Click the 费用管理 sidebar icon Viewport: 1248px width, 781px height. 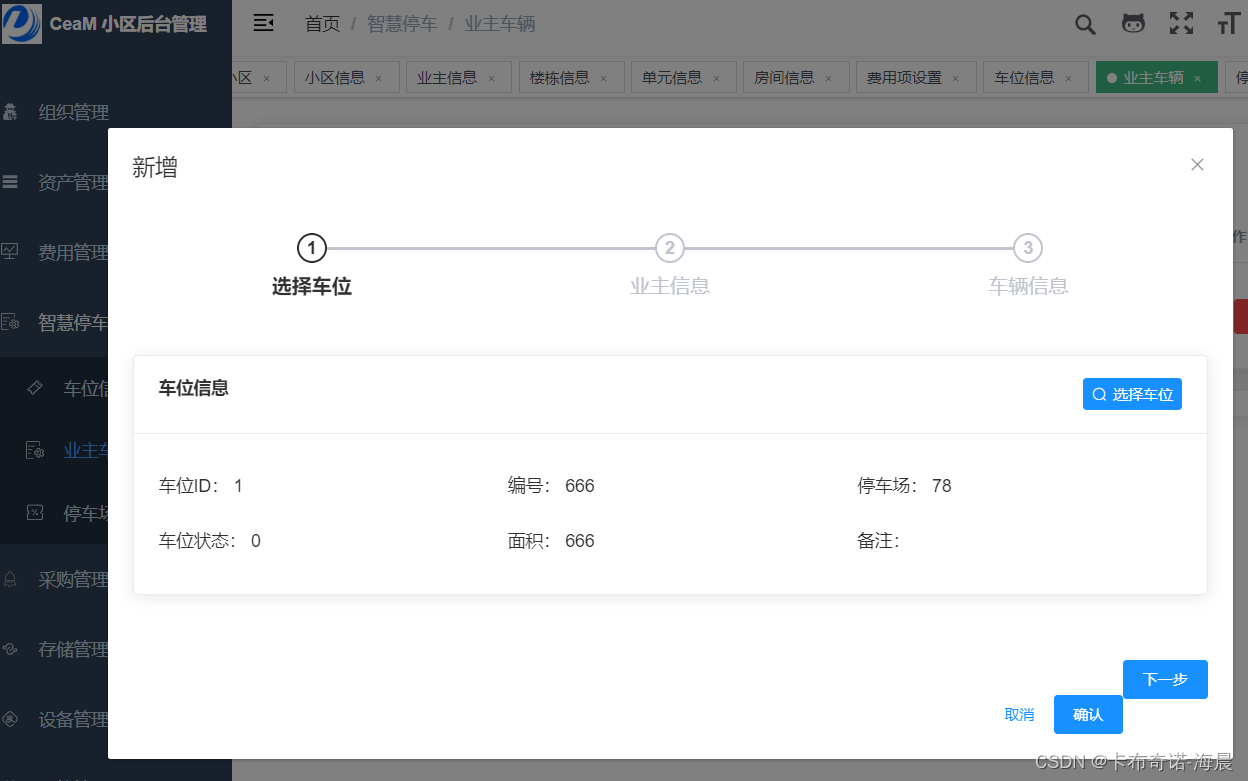pyautogui.click(x=11, y=252)
